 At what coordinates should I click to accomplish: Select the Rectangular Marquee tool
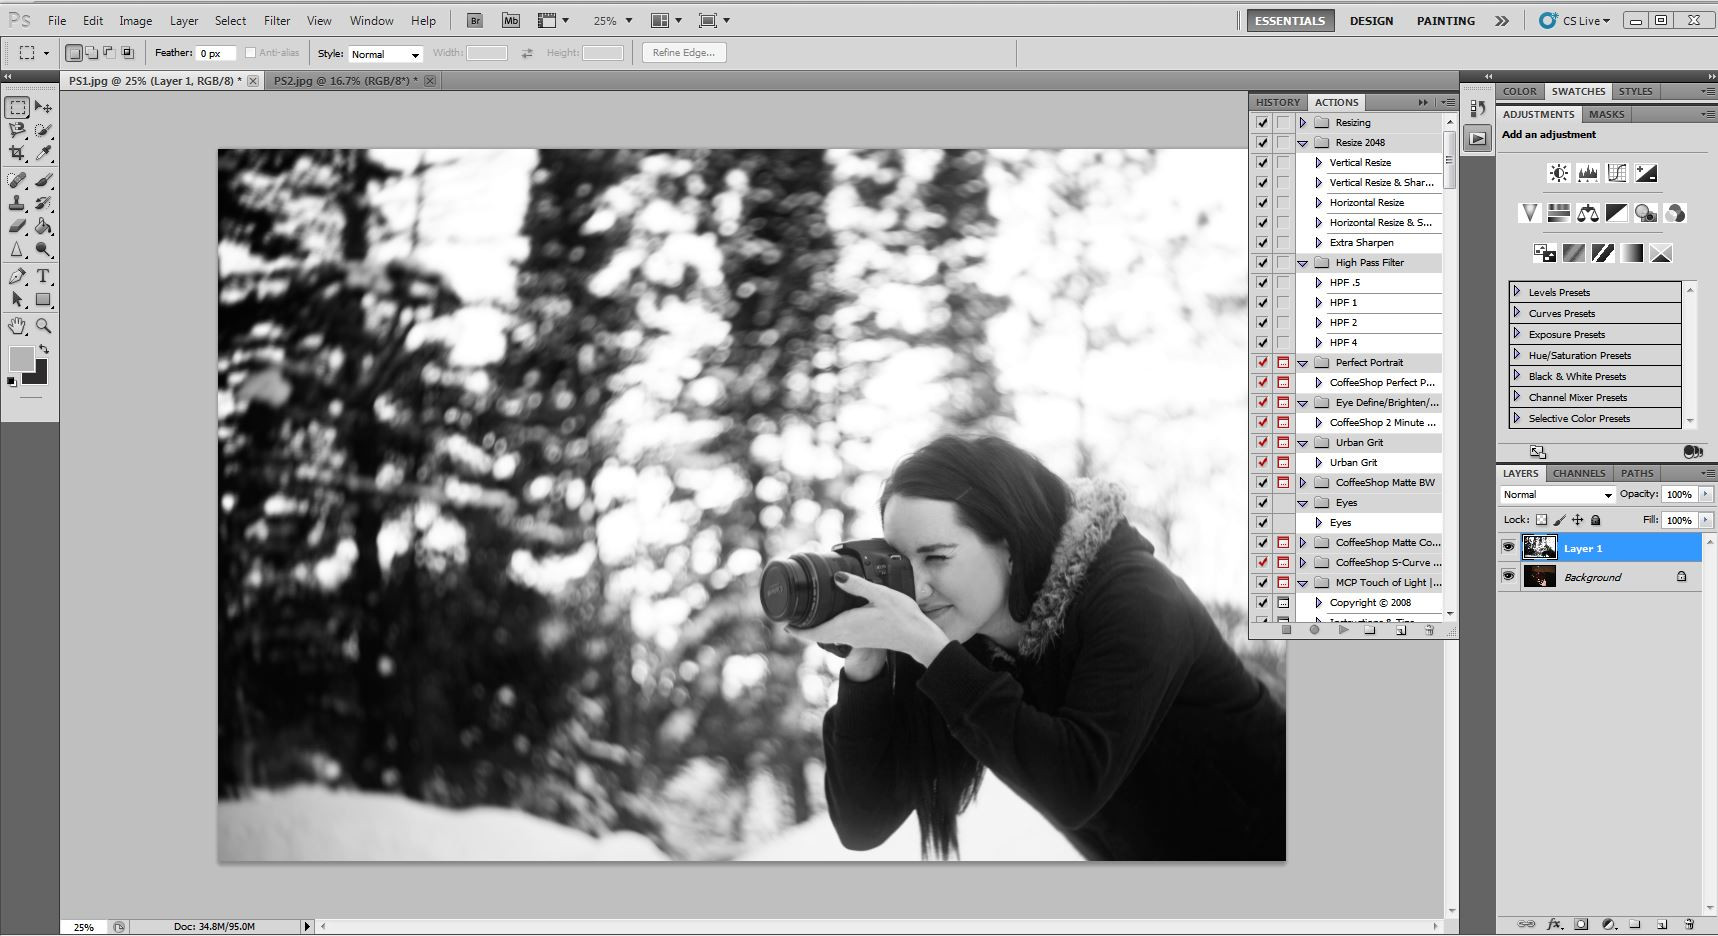pyautogui.click(x=18, y=107)
